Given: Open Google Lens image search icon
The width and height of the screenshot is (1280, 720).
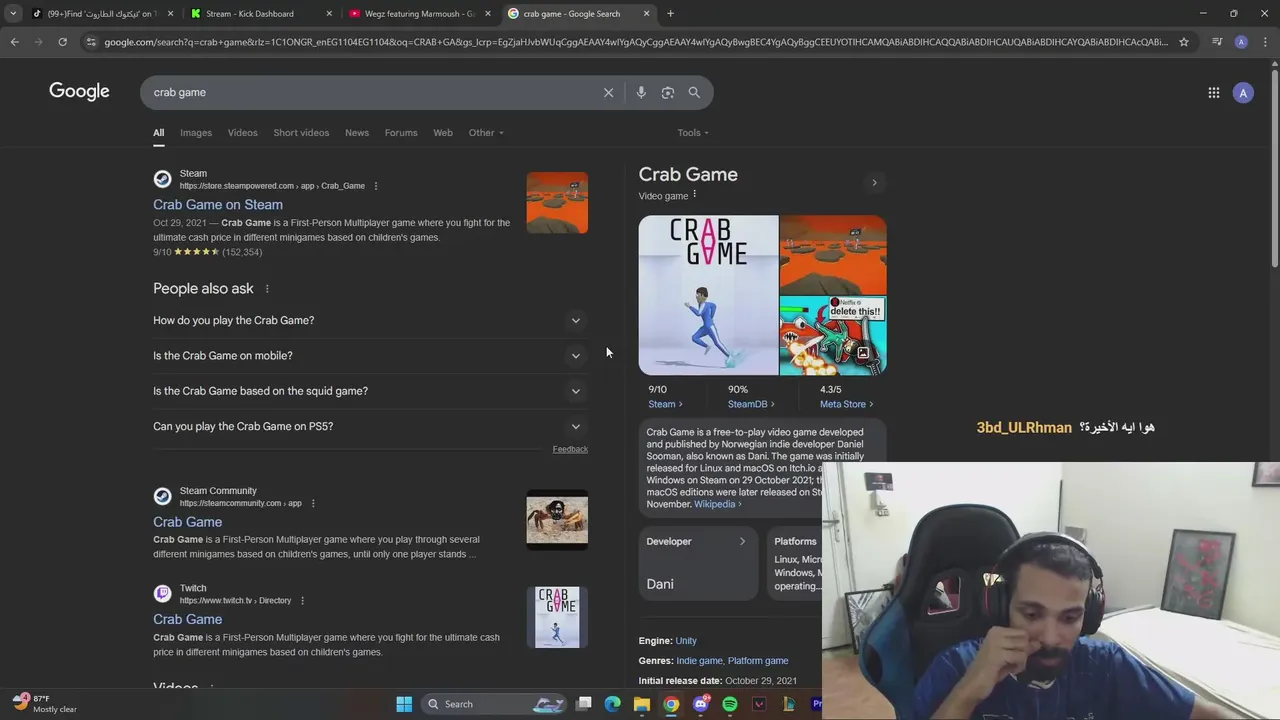Looking at the screenshot, I should pyautogui.click(x=668, y=92).
